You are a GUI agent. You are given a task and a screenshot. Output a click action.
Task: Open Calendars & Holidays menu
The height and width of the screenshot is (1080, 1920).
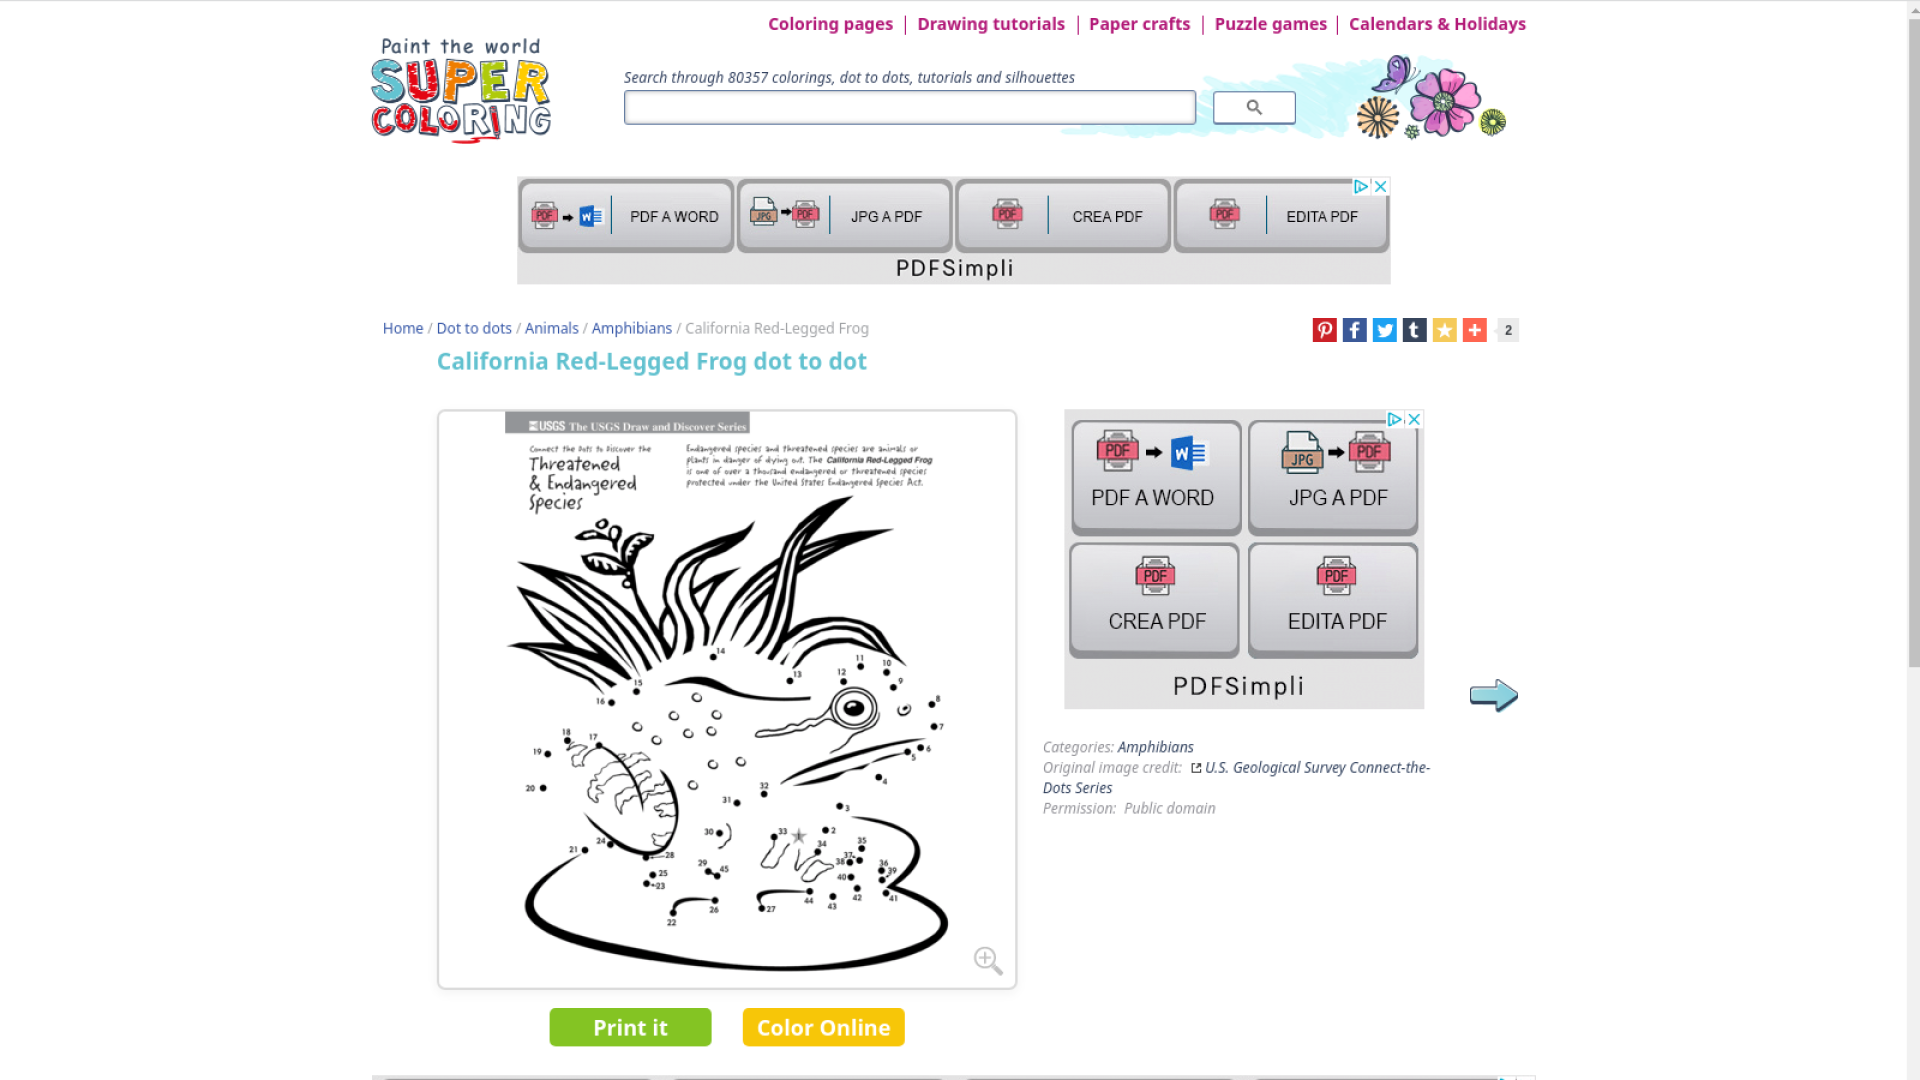click(1437, 24)
